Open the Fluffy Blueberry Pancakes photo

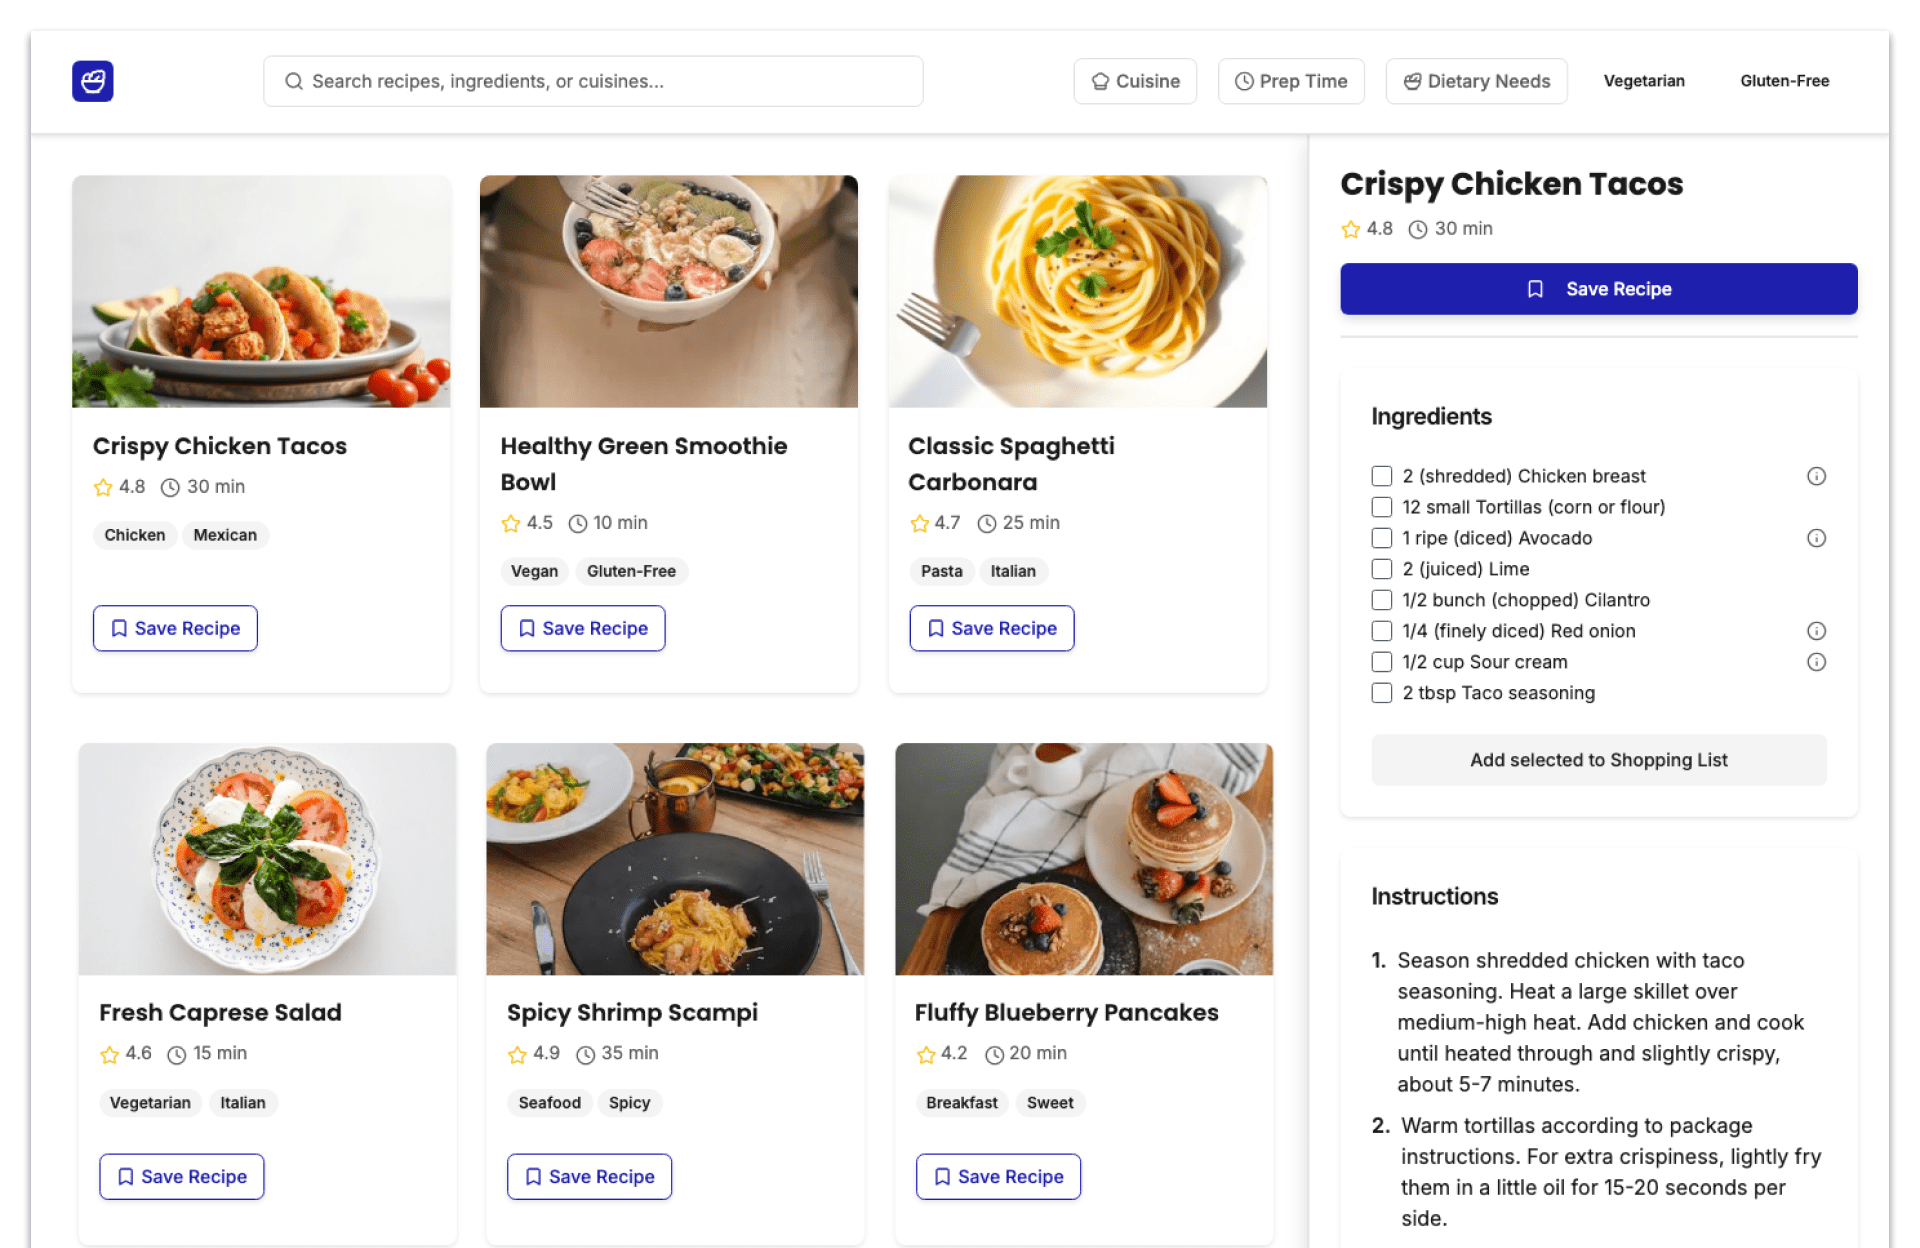point(1084,859)
